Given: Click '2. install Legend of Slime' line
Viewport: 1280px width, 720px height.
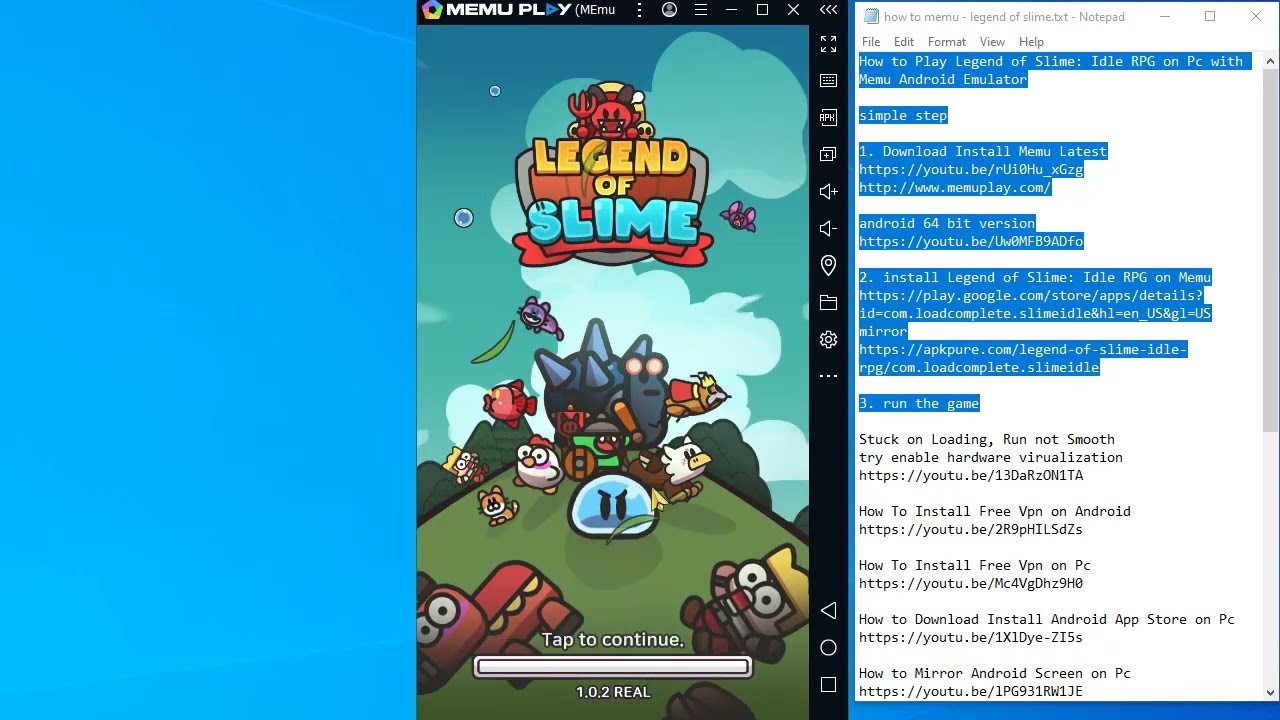Looking at the screenshot, I should (x=1035, y=277).
